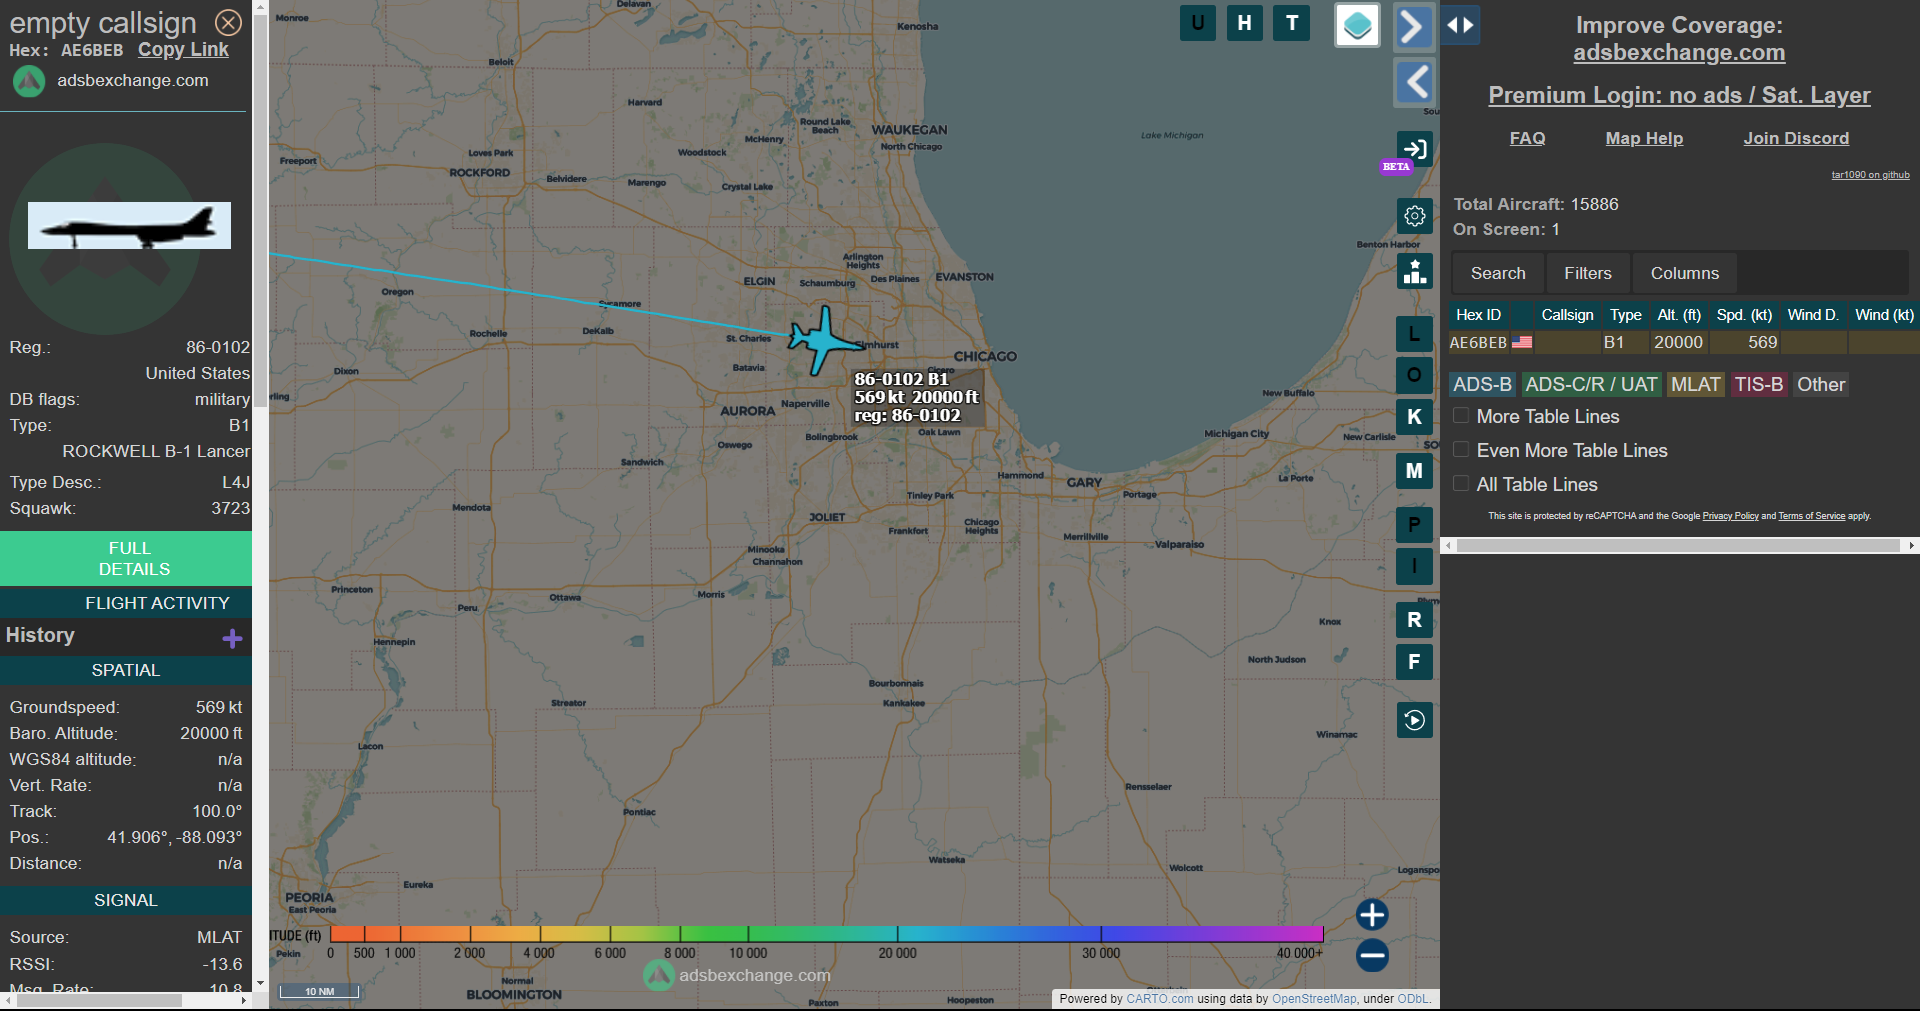Sort table by Wind D. column
The image size is (1920, 1011).
point(1813,315)
